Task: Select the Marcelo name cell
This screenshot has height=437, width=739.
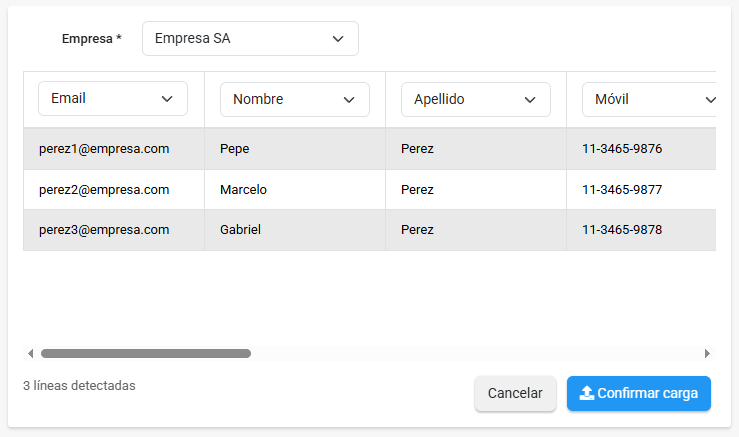Action: pos(243,189)
